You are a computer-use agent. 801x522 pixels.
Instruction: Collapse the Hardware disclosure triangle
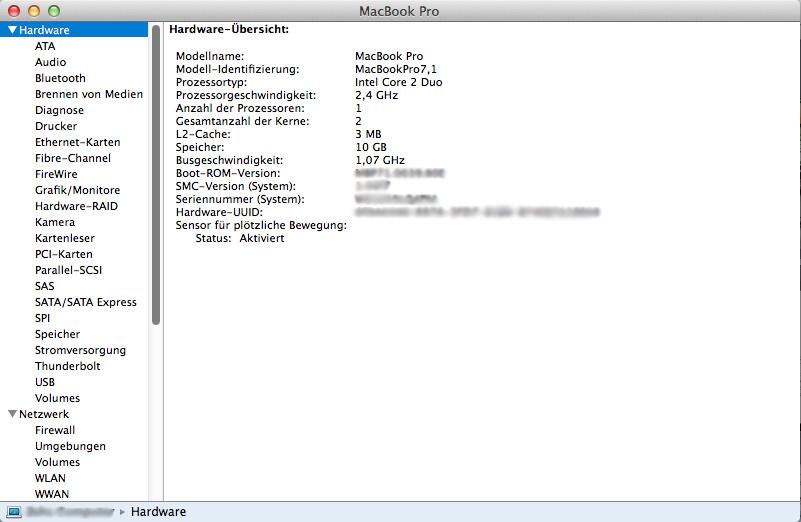pyautogui.click(x=13, y=30)
